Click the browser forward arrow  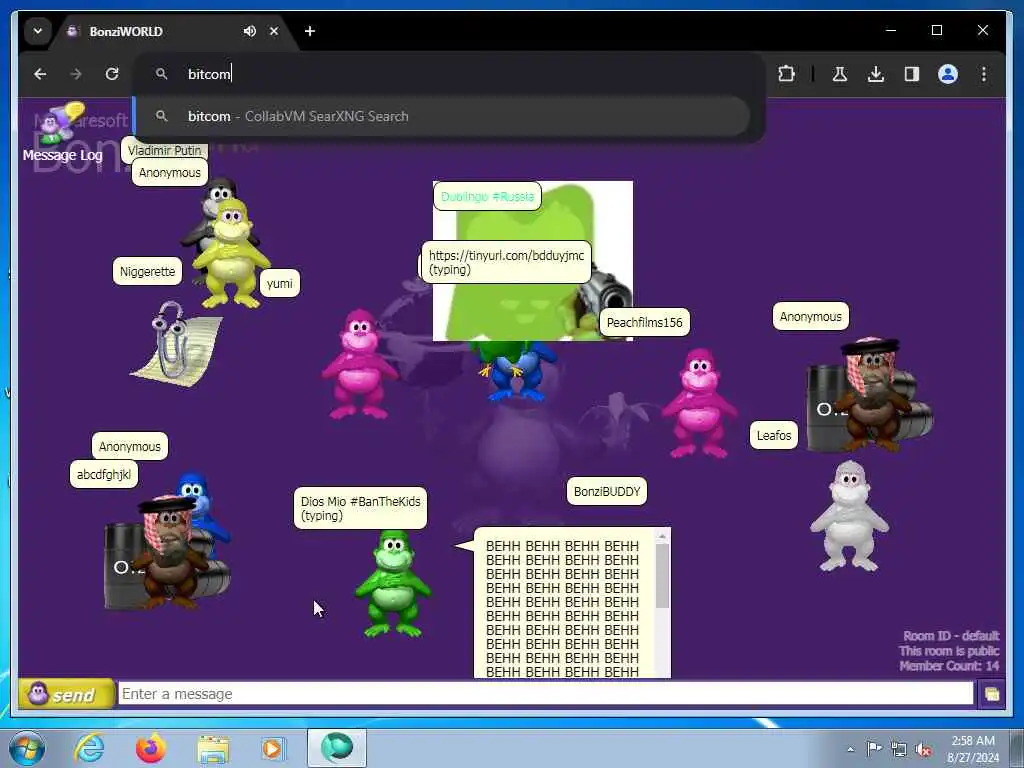(x=76, y=74)
